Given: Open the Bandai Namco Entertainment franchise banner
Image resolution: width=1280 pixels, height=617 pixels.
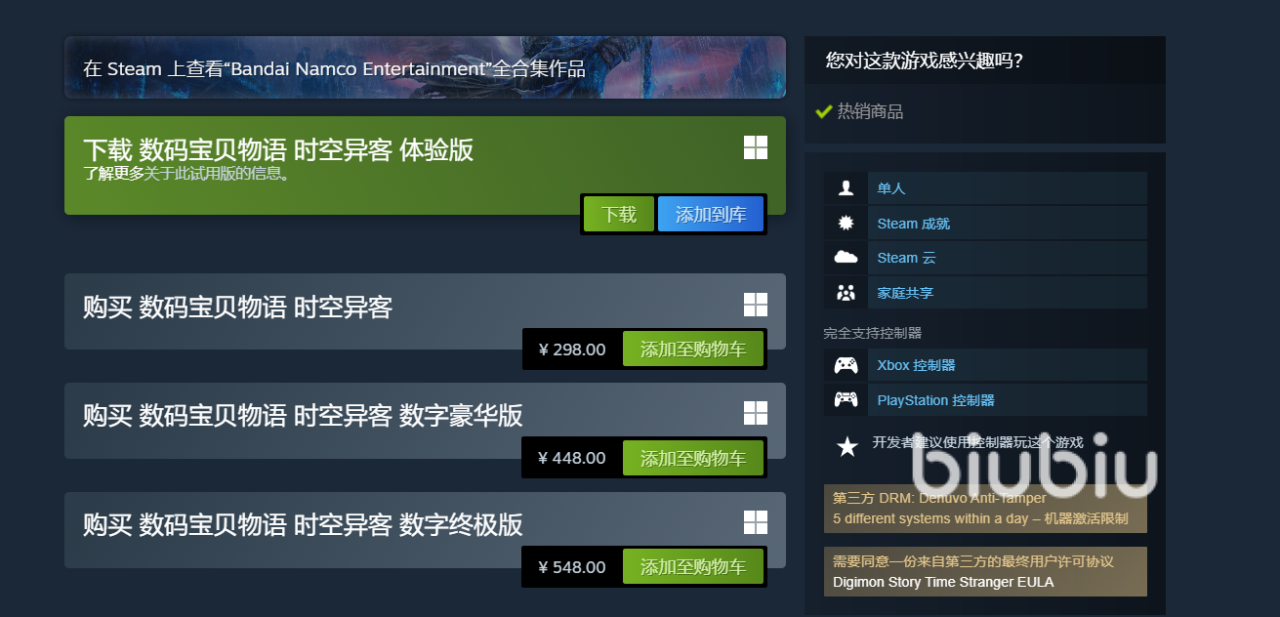Looking at the screenshot, I should (425, 68).
